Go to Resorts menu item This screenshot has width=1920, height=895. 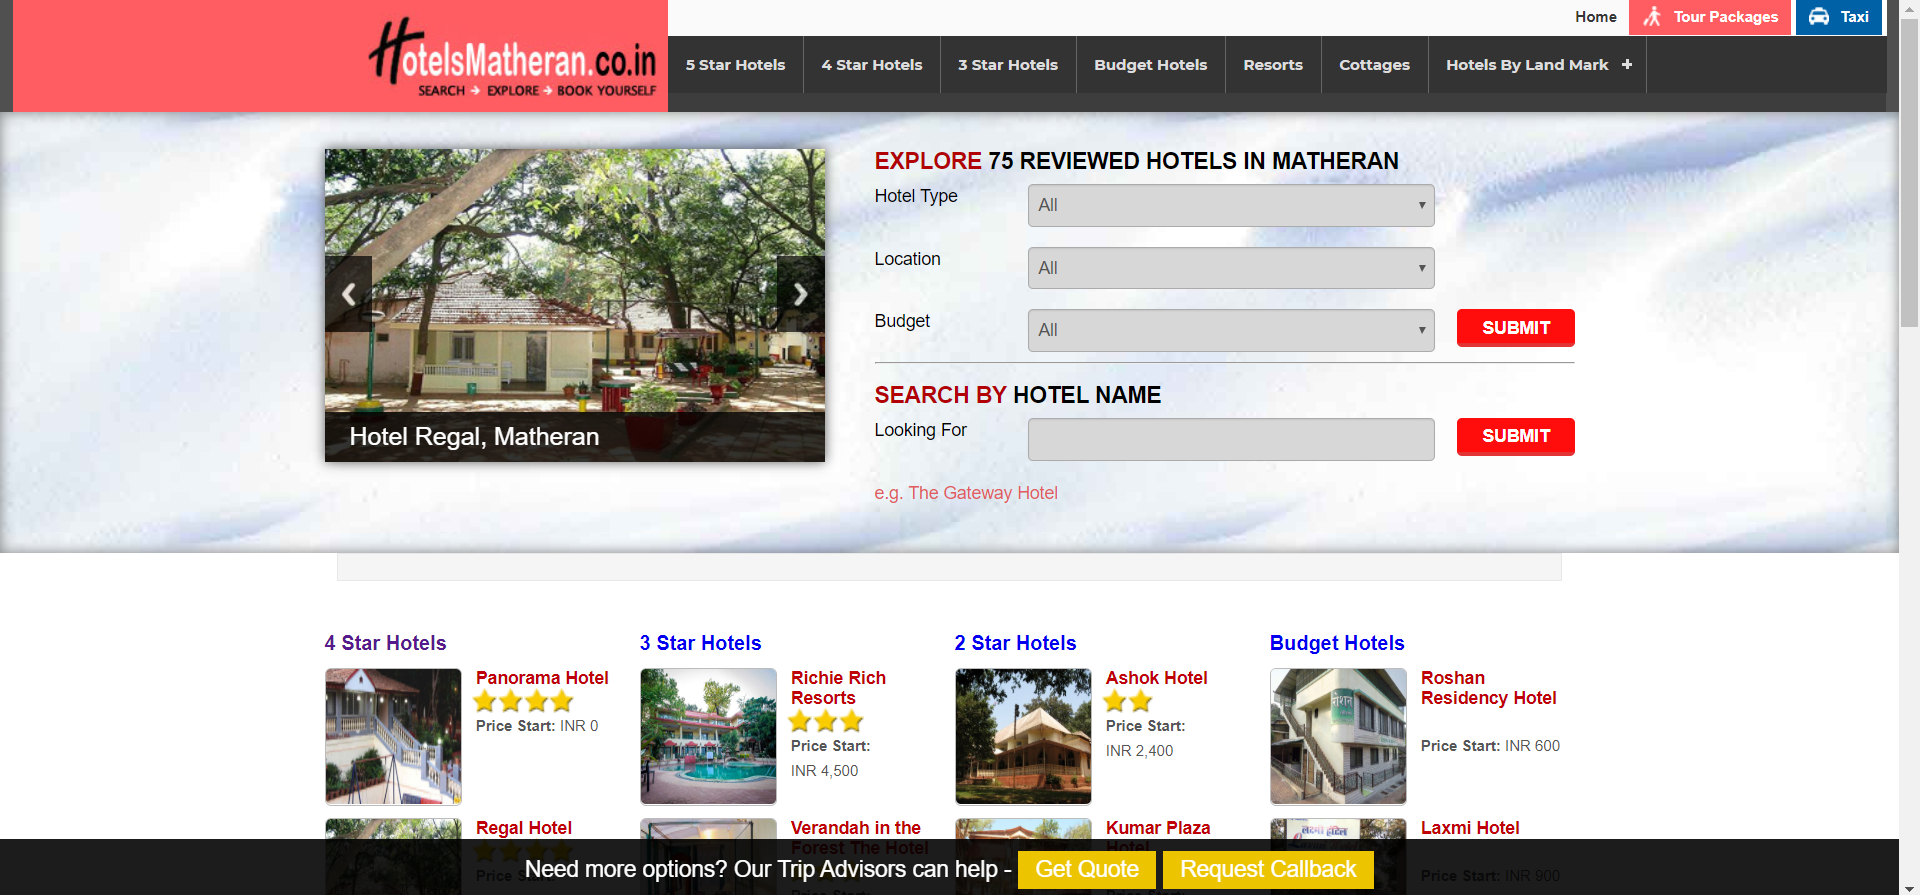tap(1273, 65)
